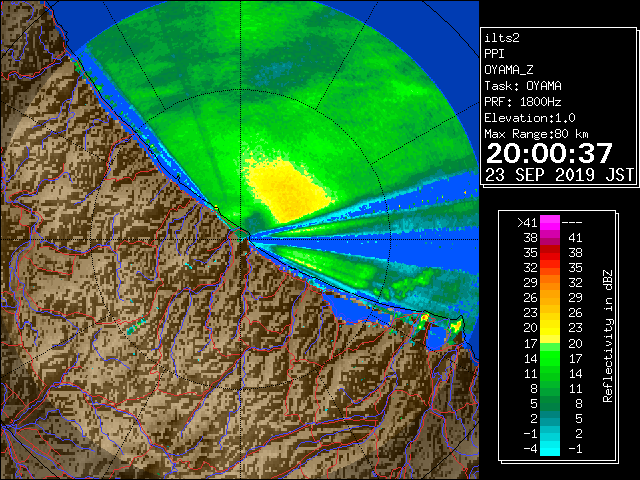
Task: Click the small orange-red echo near the eastern coast
Action: pos(424,317)
